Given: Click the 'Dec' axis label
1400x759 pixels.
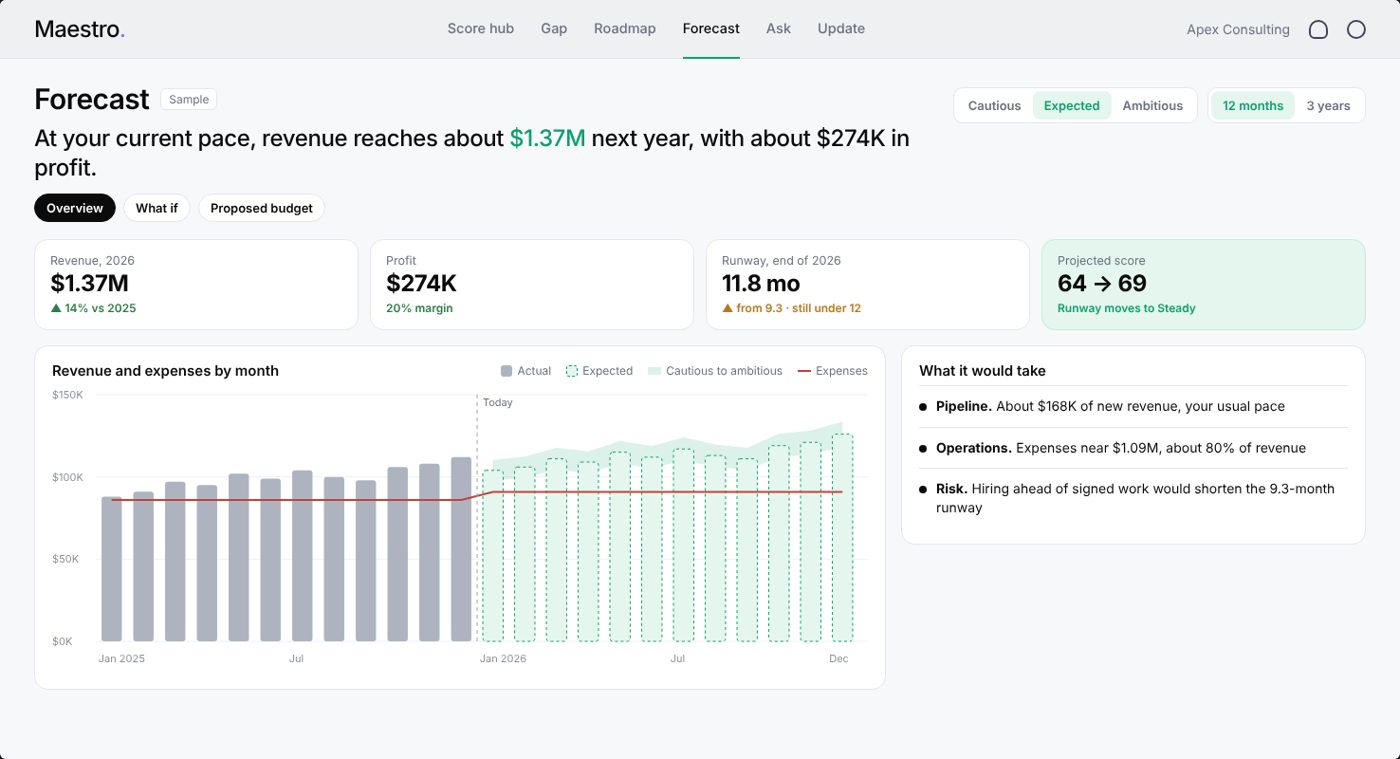Looking at the screenshot, I should click(838, 659).
